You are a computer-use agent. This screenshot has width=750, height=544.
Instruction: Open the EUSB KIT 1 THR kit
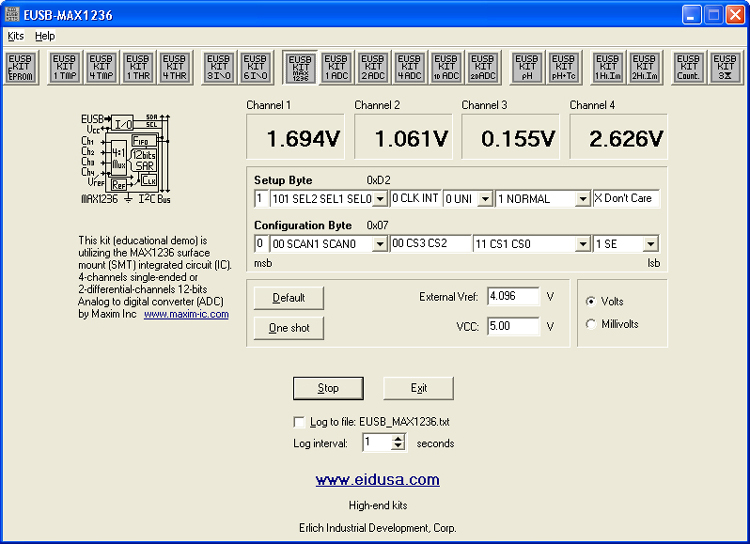pos(138,67)
